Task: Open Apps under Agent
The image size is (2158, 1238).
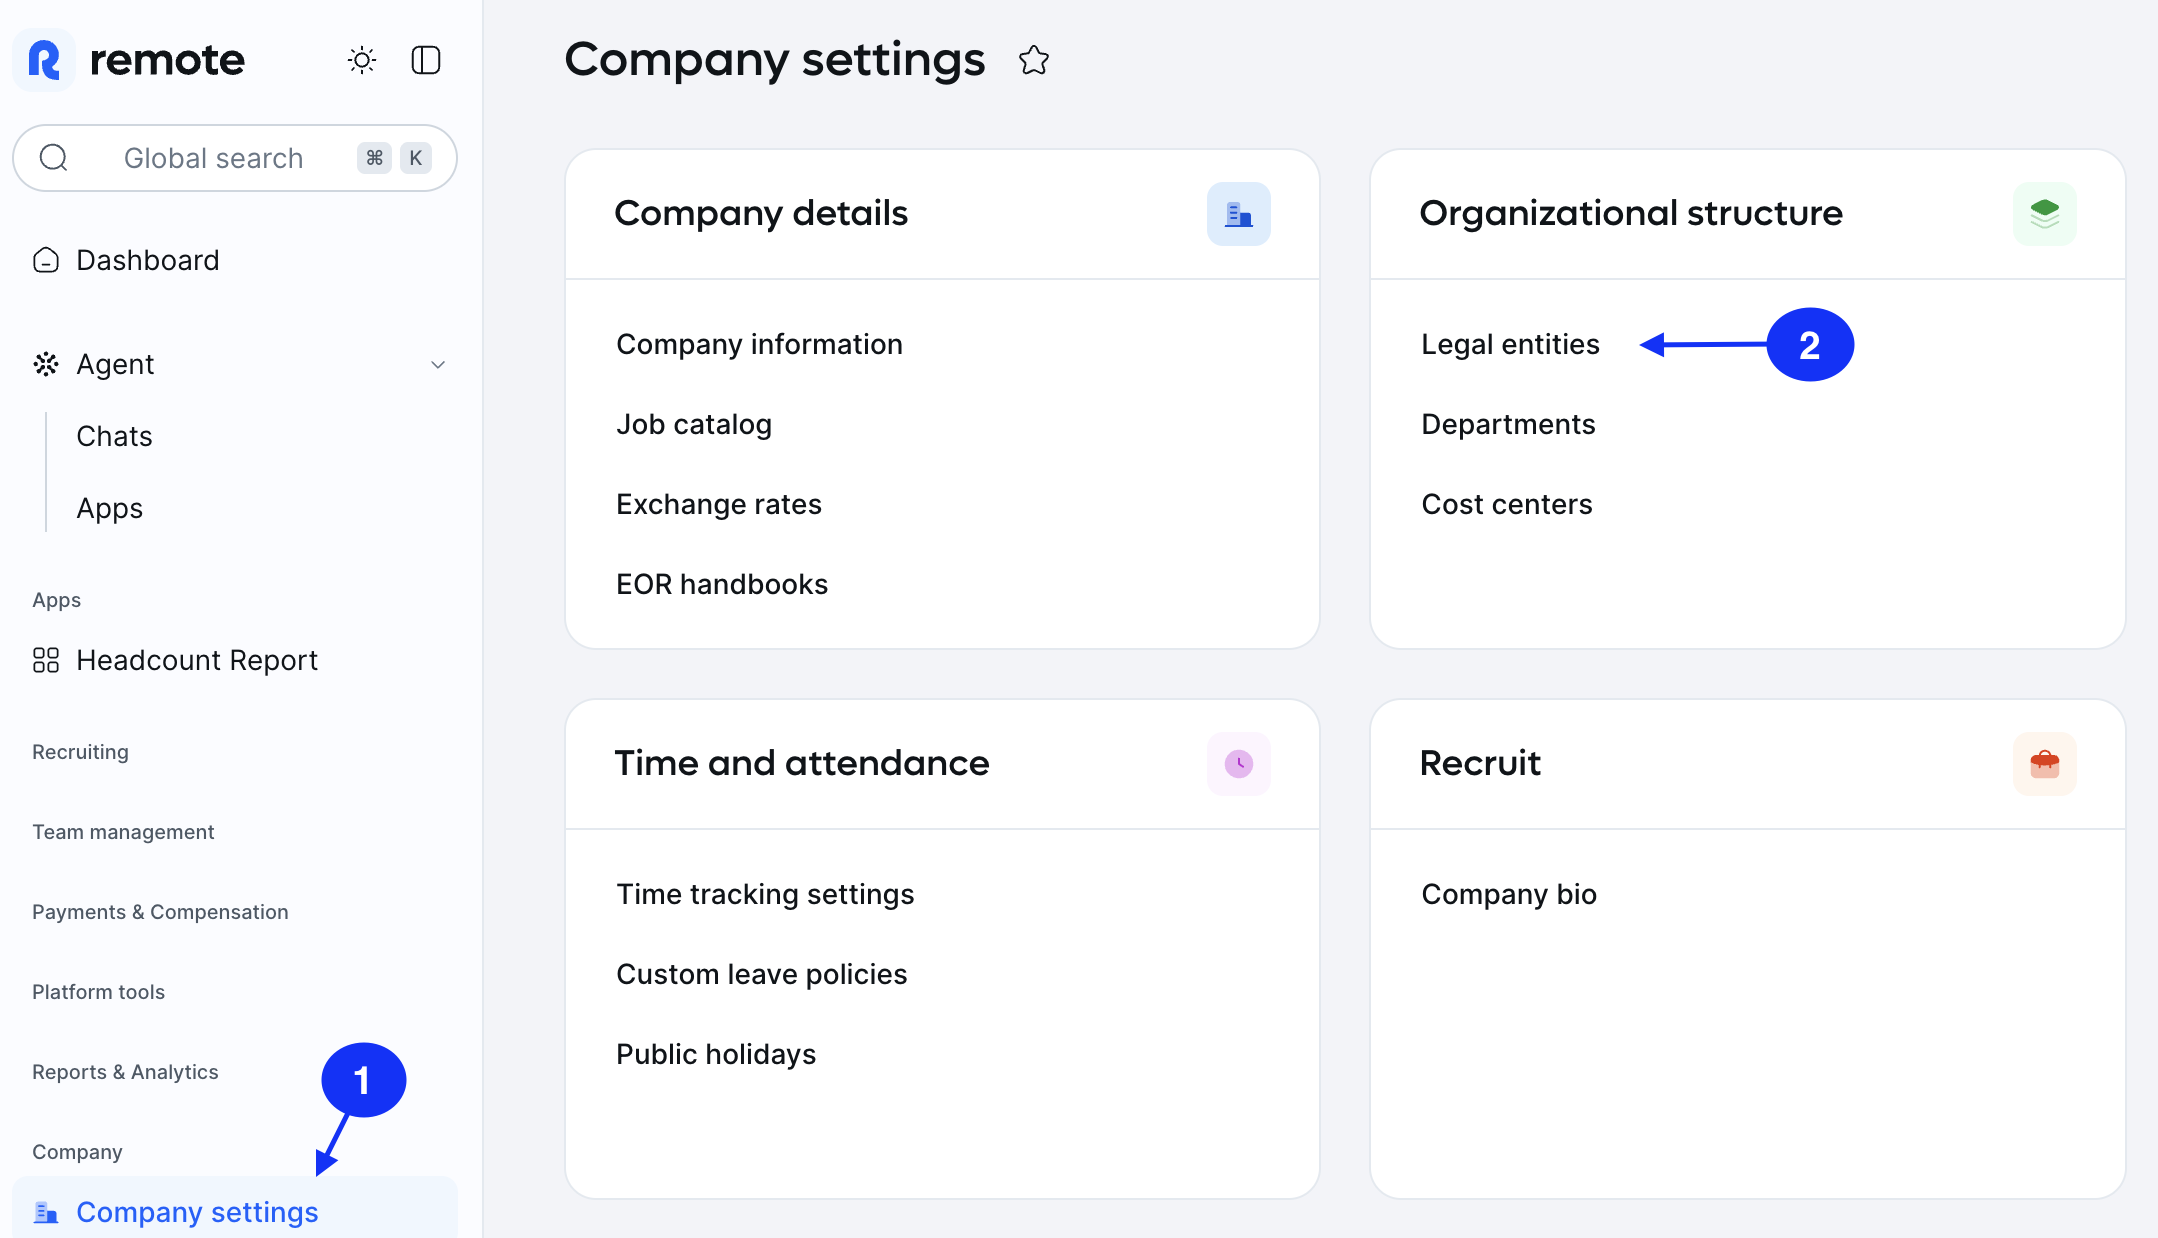Action: pyautogui.click(x=110, y=508)
